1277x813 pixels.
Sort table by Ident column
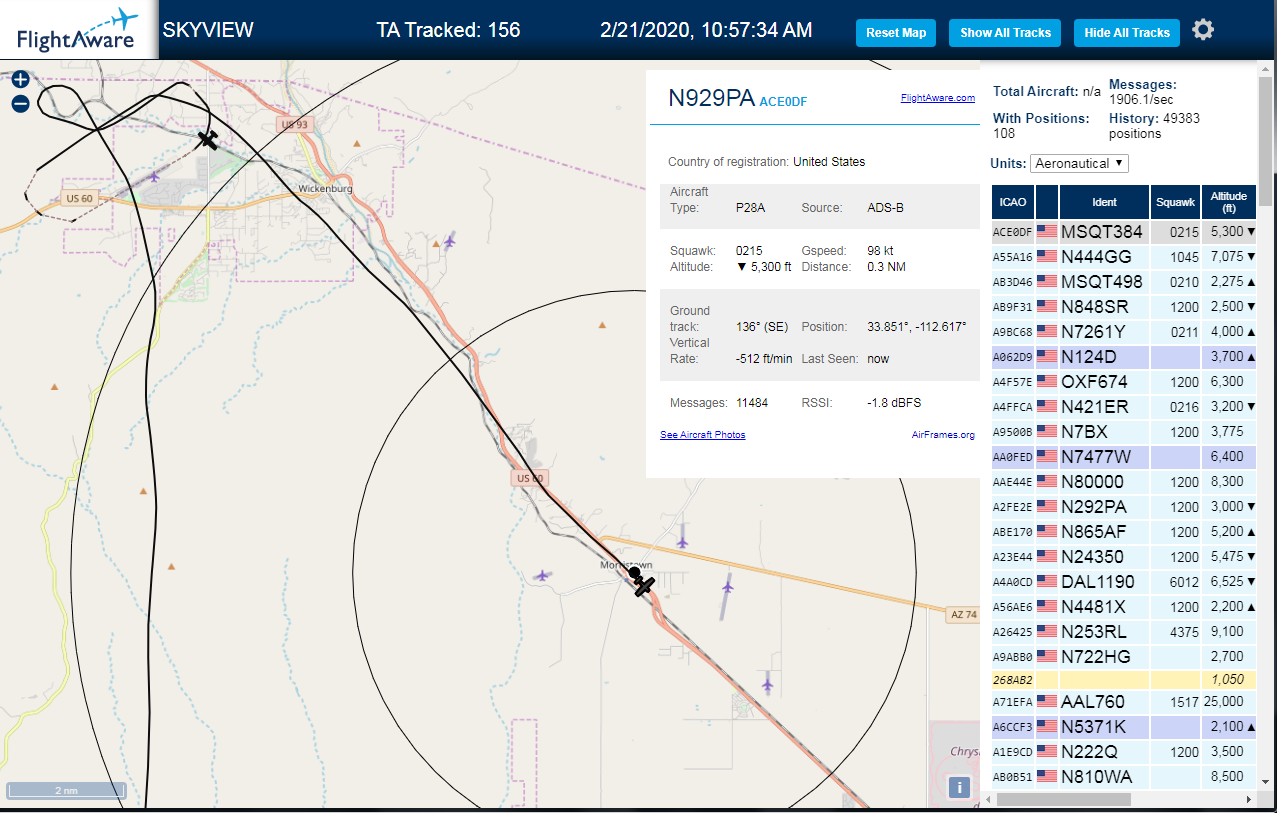[1104, 202]
